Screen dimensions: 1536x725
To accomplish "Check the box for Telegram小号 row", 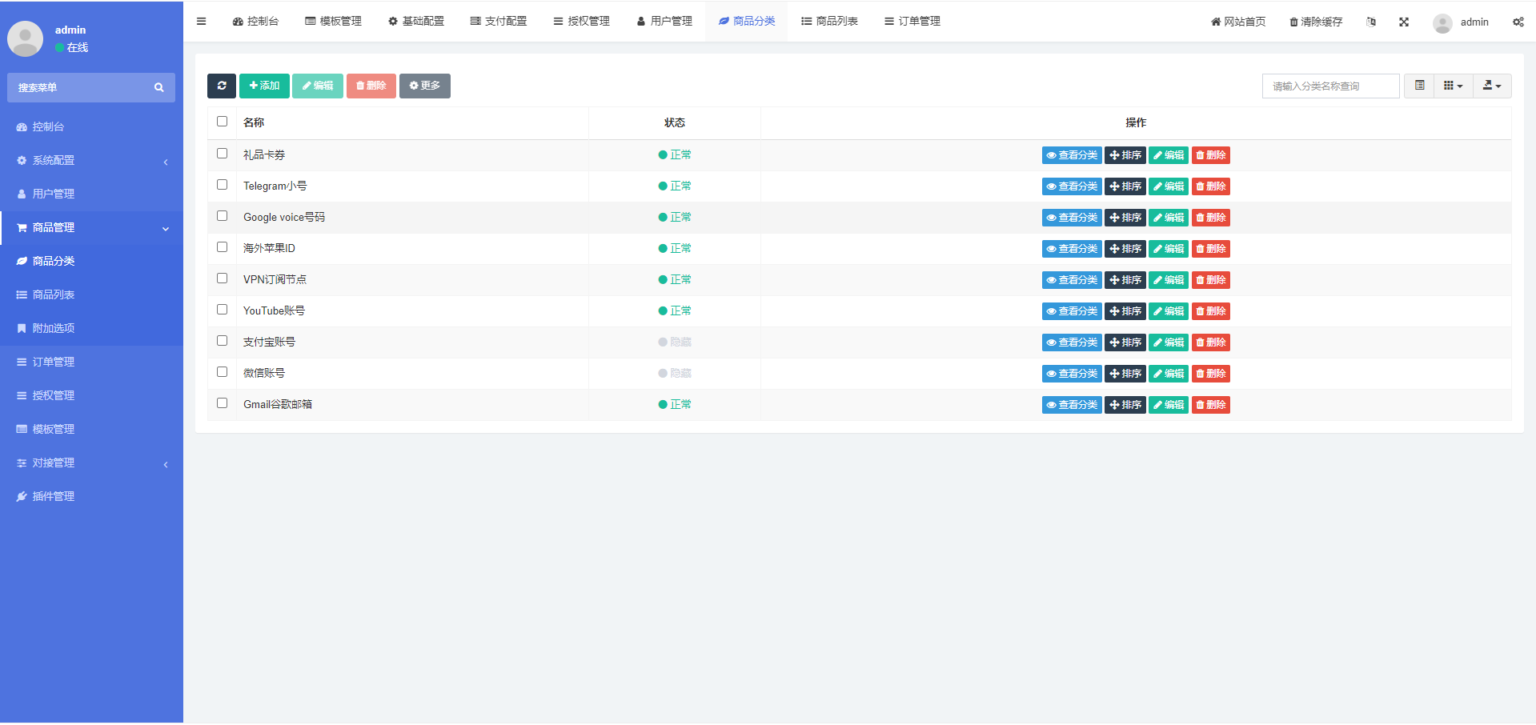I will click(222, 185).
